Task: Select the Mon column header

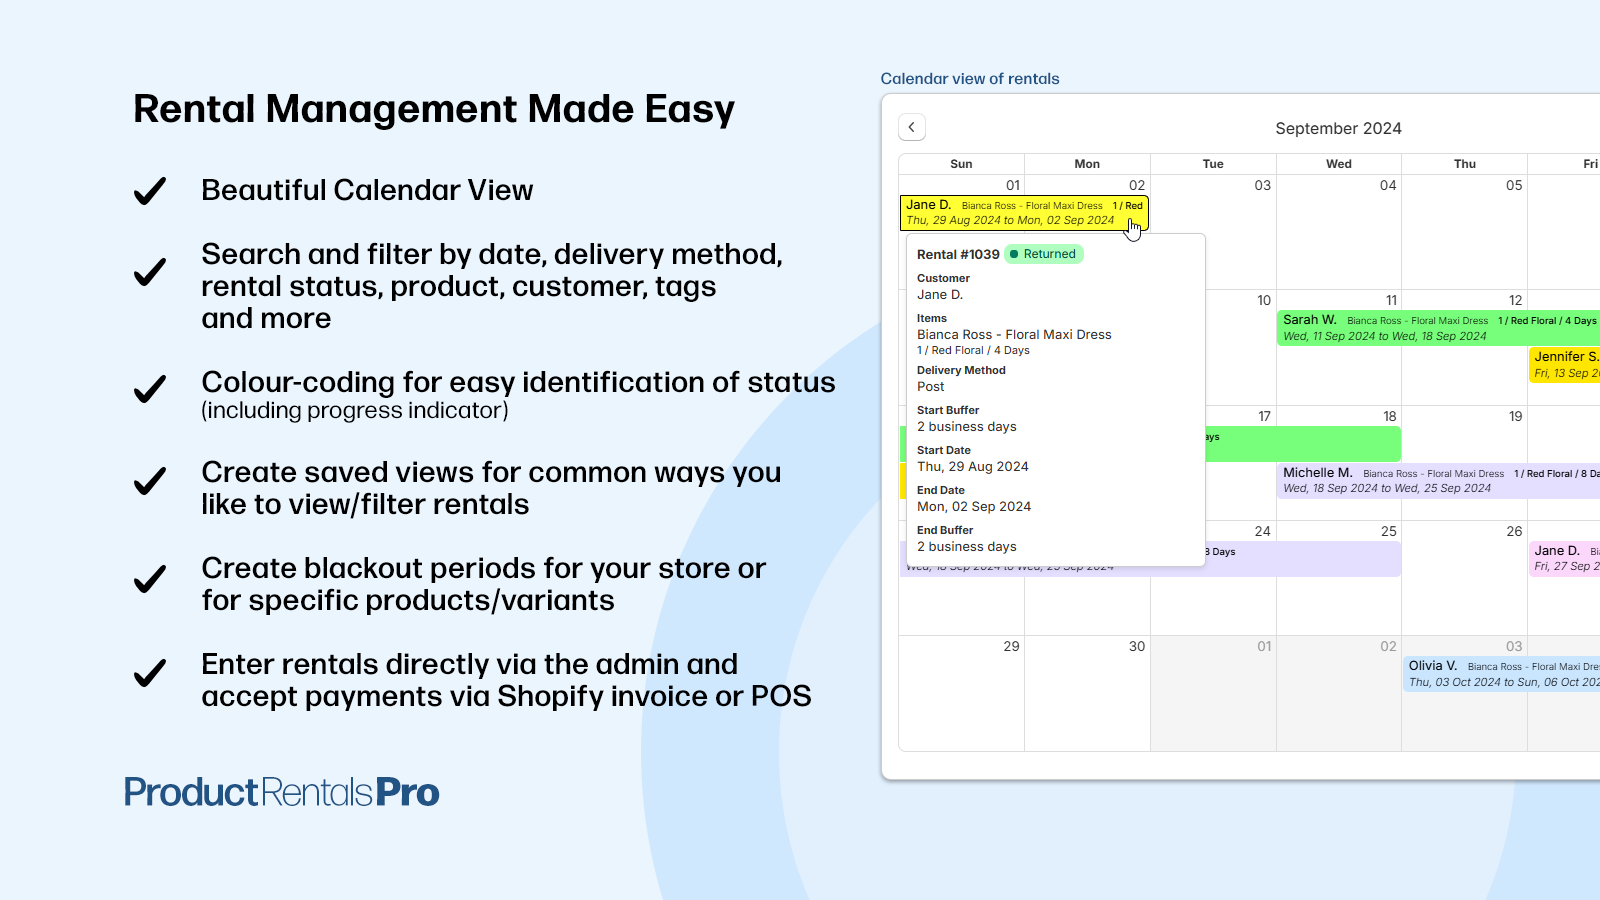Action: click(x=1087, y=163)
